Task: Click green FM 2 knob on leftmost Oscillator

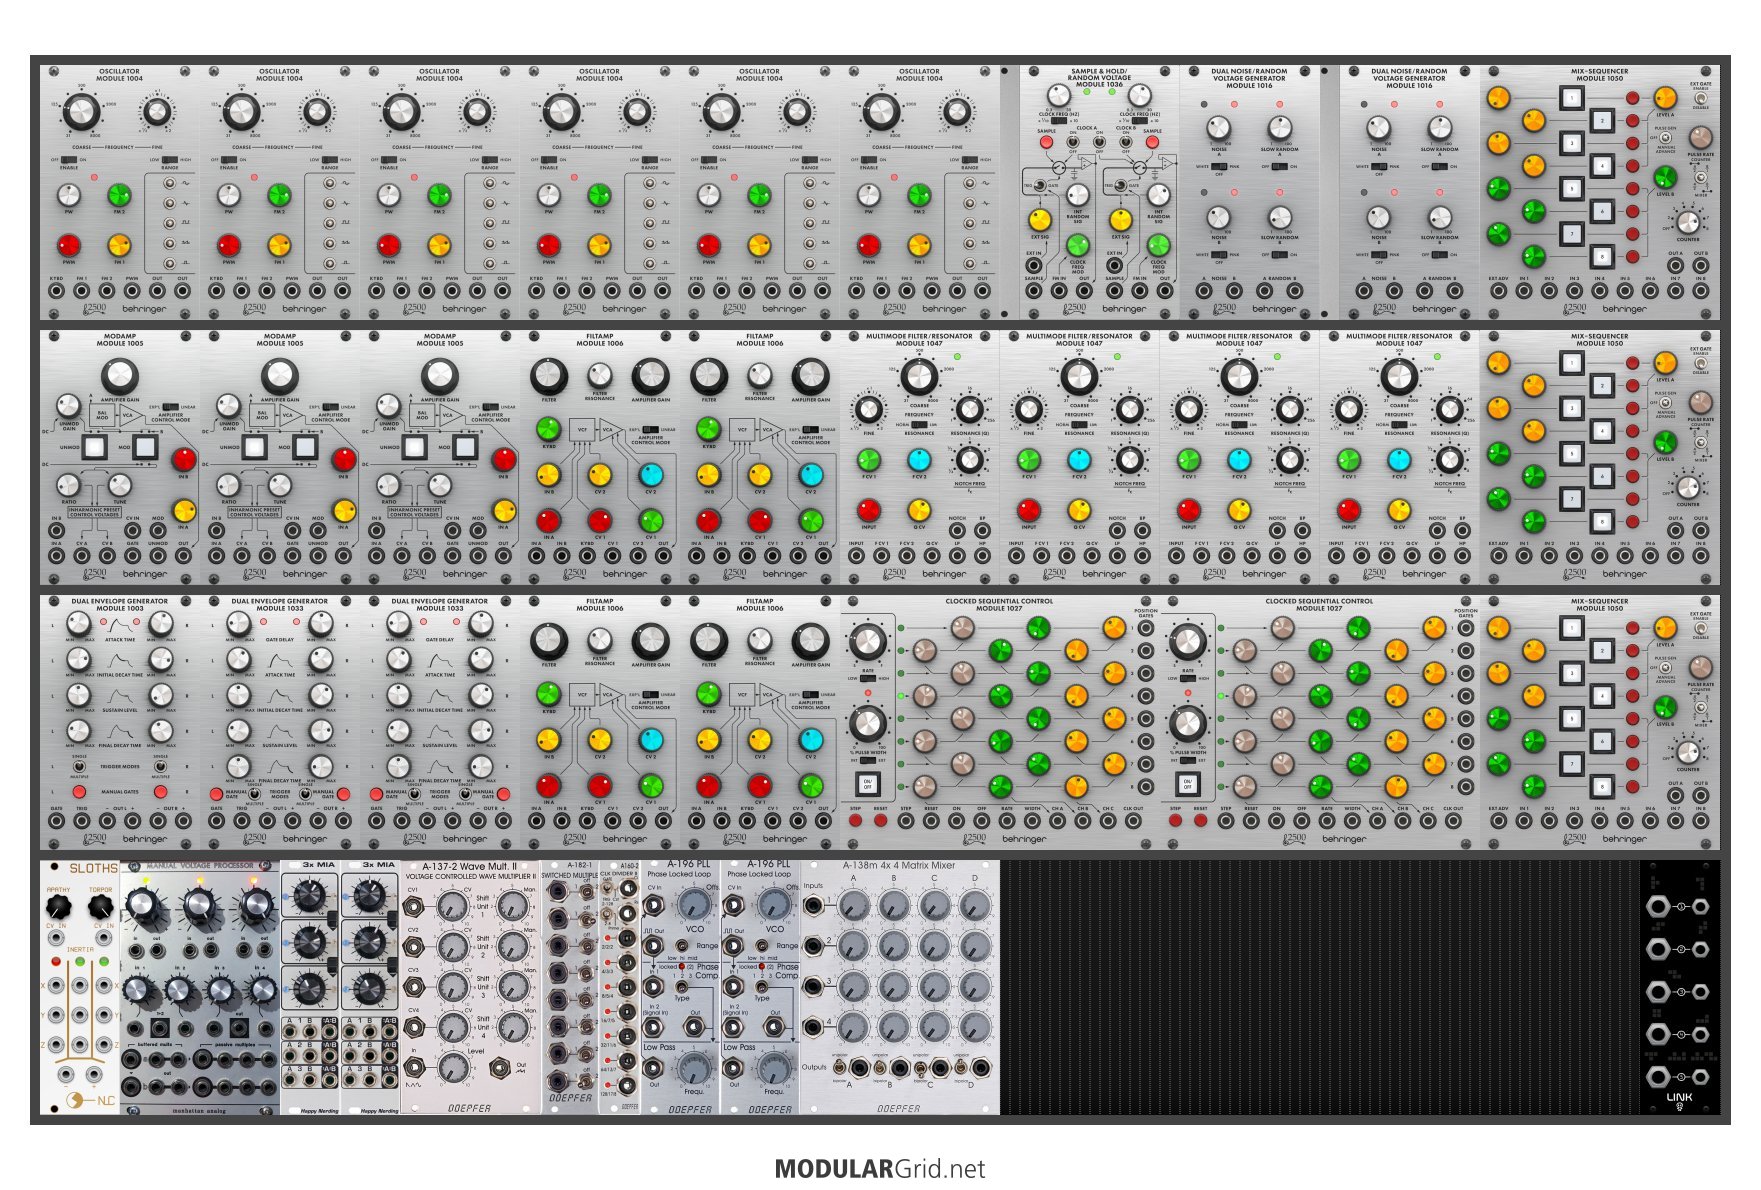Action: pos(119,195)
